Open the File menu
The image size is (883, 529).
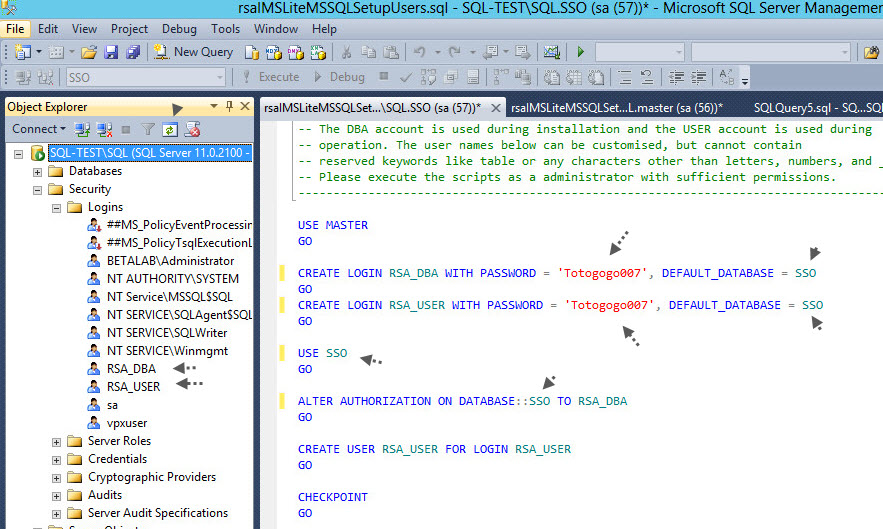(15, 29)
